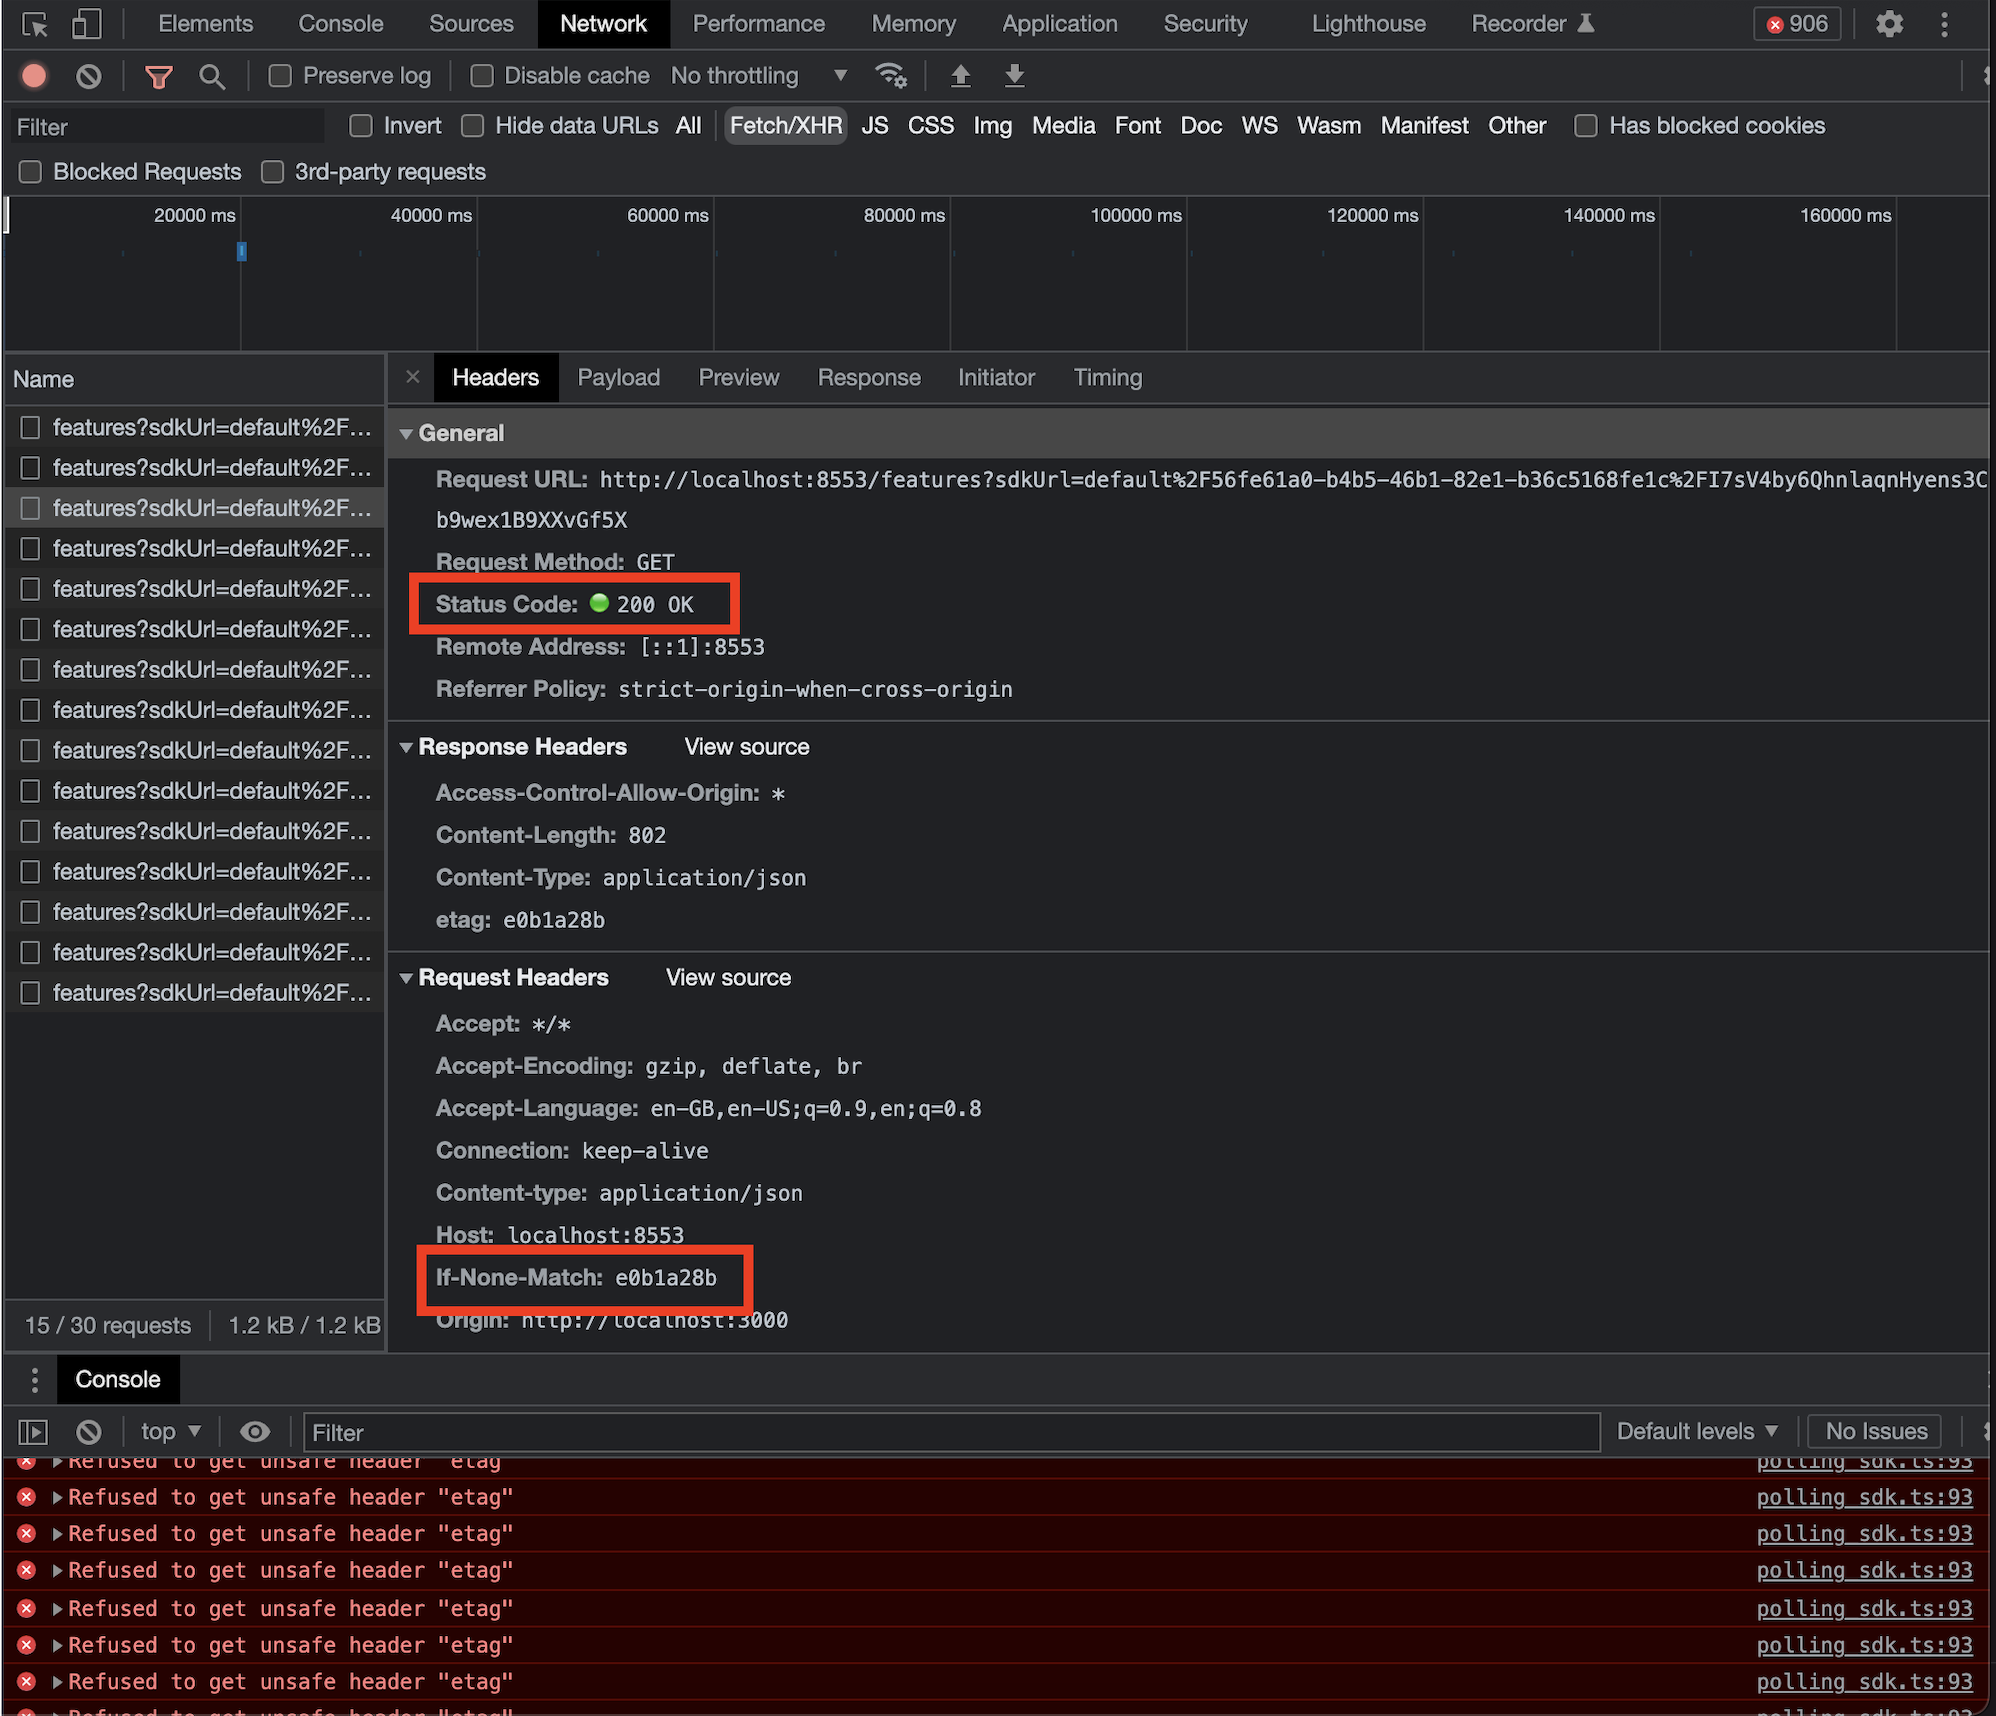Toggle the device emulation toolbar

(86, 23)
